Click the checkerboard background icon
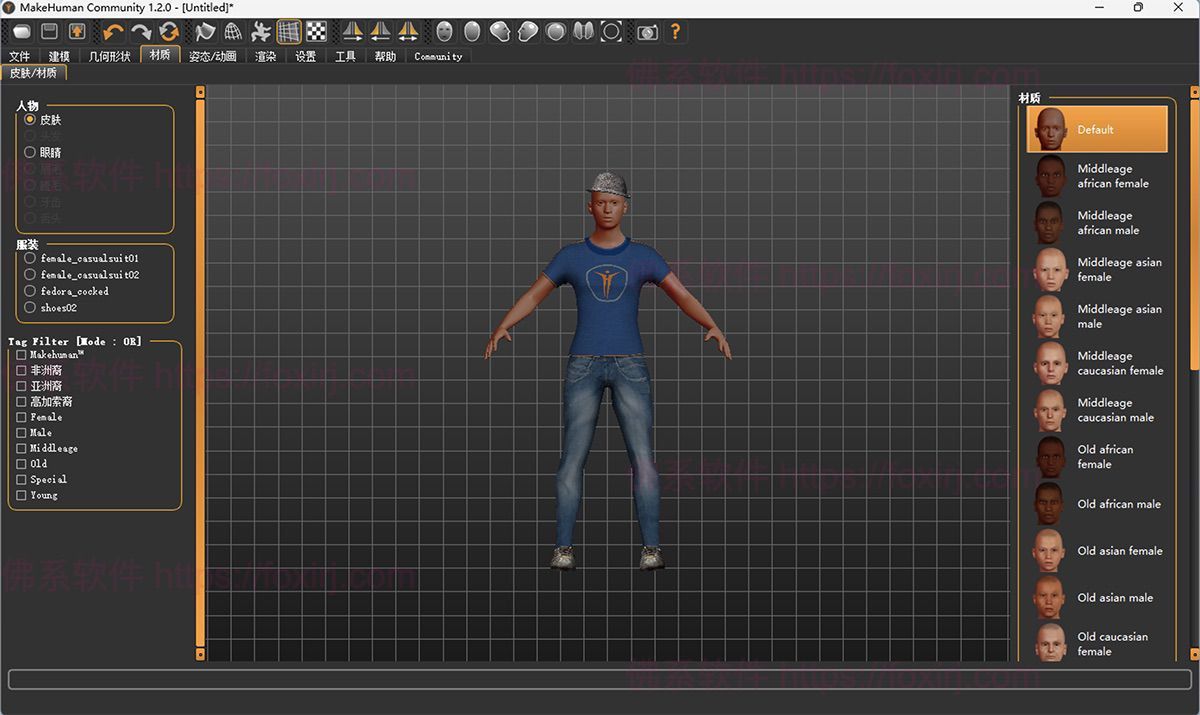This screenshot has height=715, width=1200. (316, 32)
